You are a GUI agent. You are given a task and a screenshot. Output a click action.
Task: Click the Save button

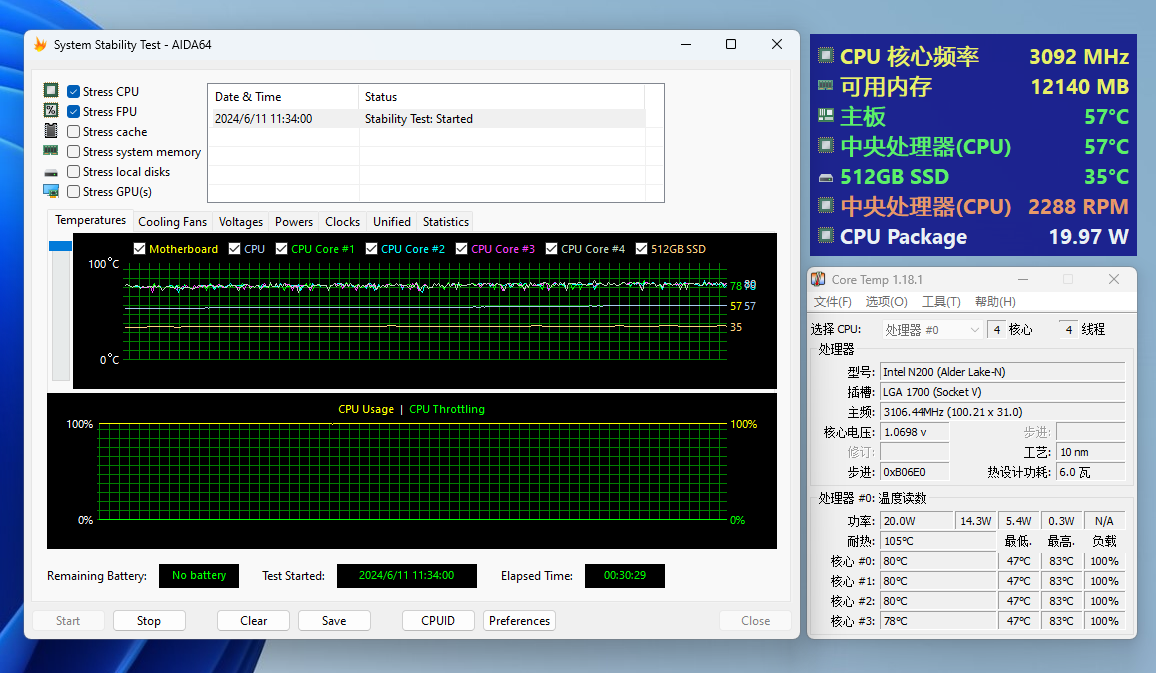(x=334, y=621)
